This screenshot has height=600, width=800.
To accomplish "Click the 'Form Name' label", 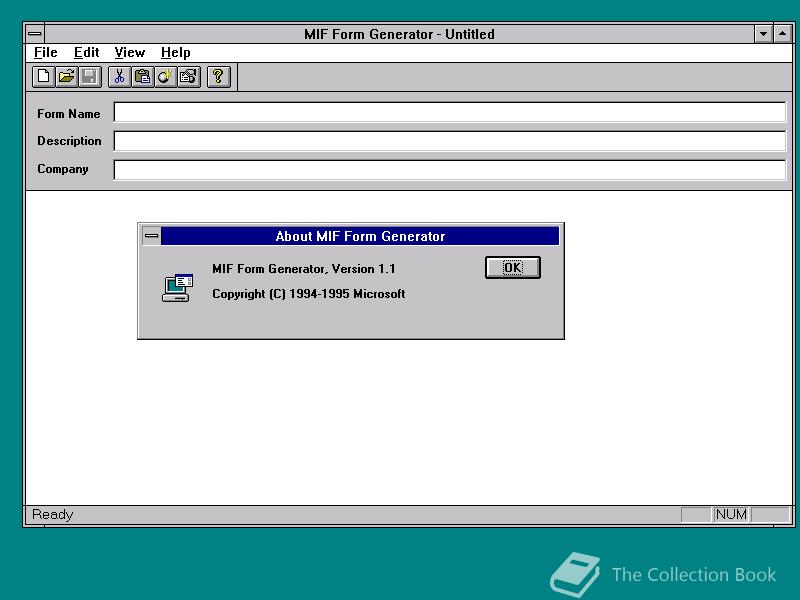I will click(68, 114).
